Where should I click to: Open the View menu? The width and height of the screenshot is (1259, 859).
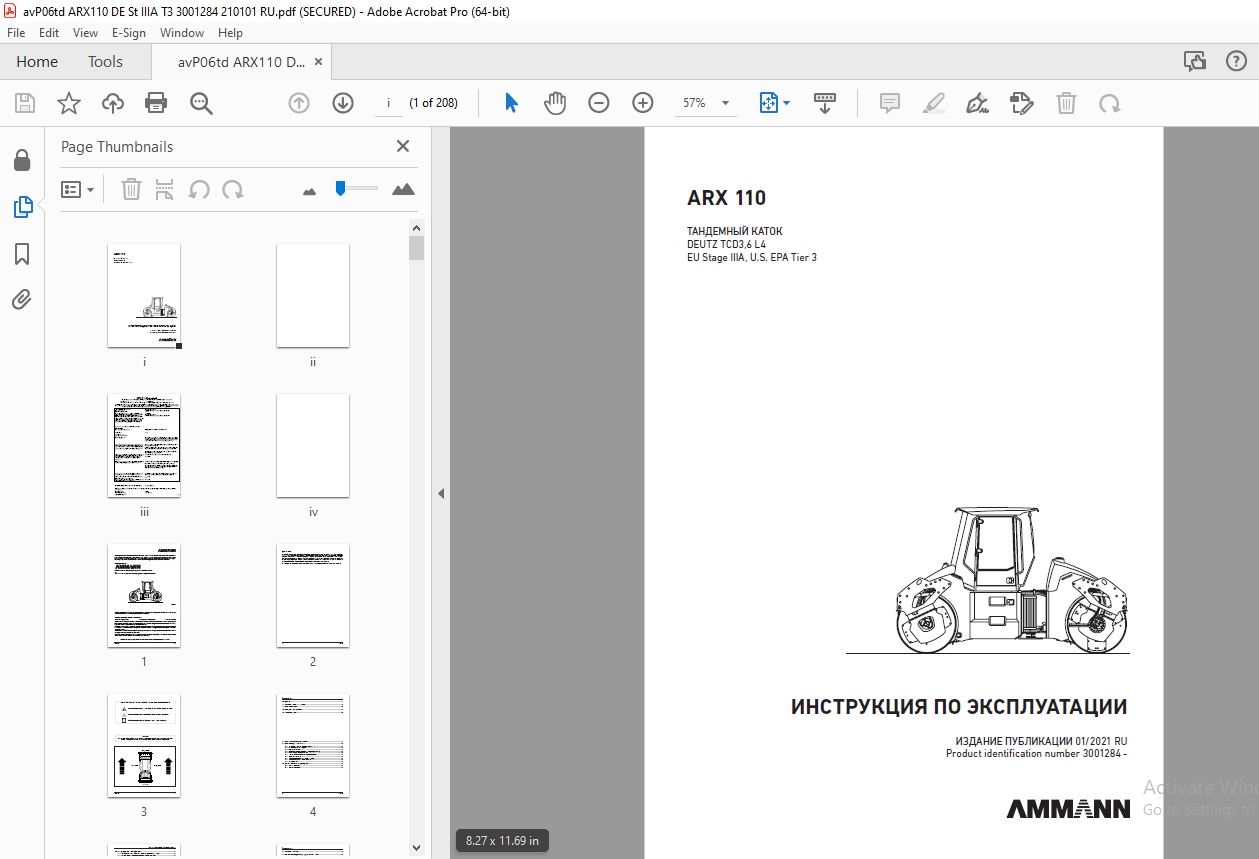(x=86, y=33)
